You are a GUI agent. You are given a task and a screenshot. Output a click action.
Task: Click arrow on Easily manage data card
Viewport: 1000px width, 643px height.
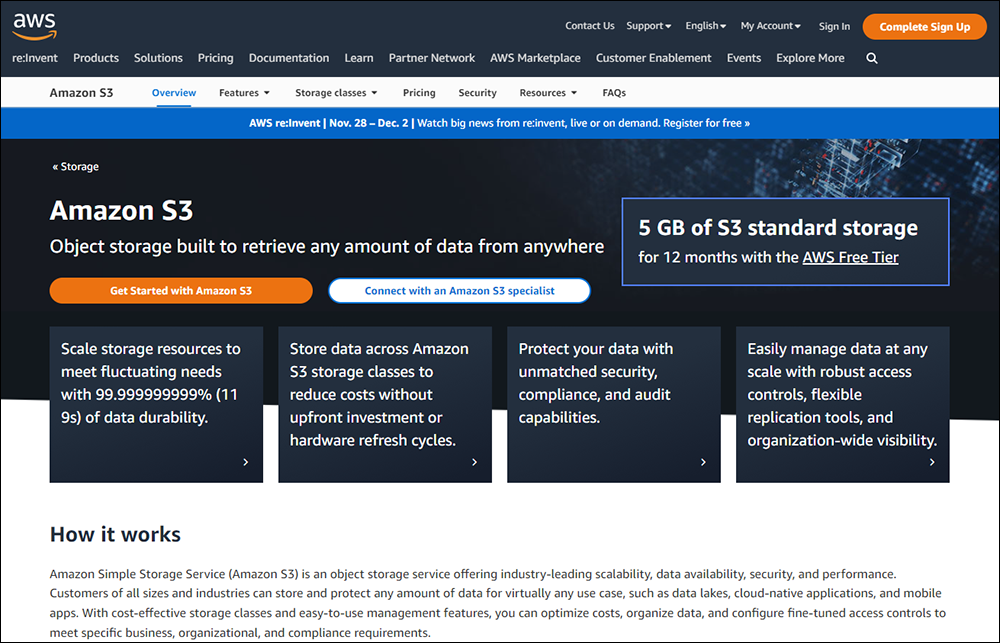(932, 462)
